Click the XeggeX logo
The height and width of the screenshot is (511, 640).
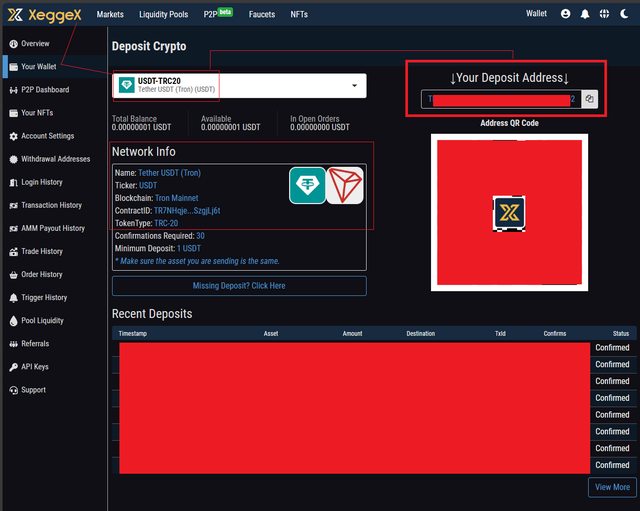[x=45, y=15]
